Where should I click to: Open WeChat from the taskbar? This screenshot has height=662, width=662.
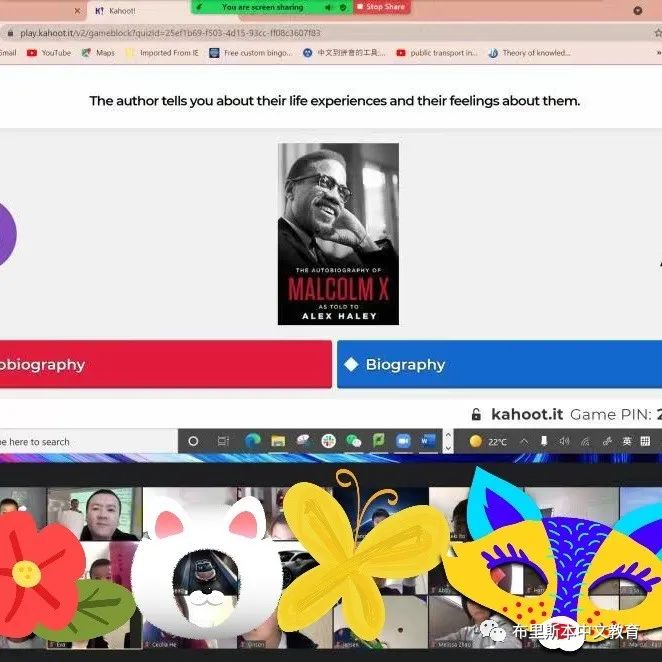pos(353,441)
